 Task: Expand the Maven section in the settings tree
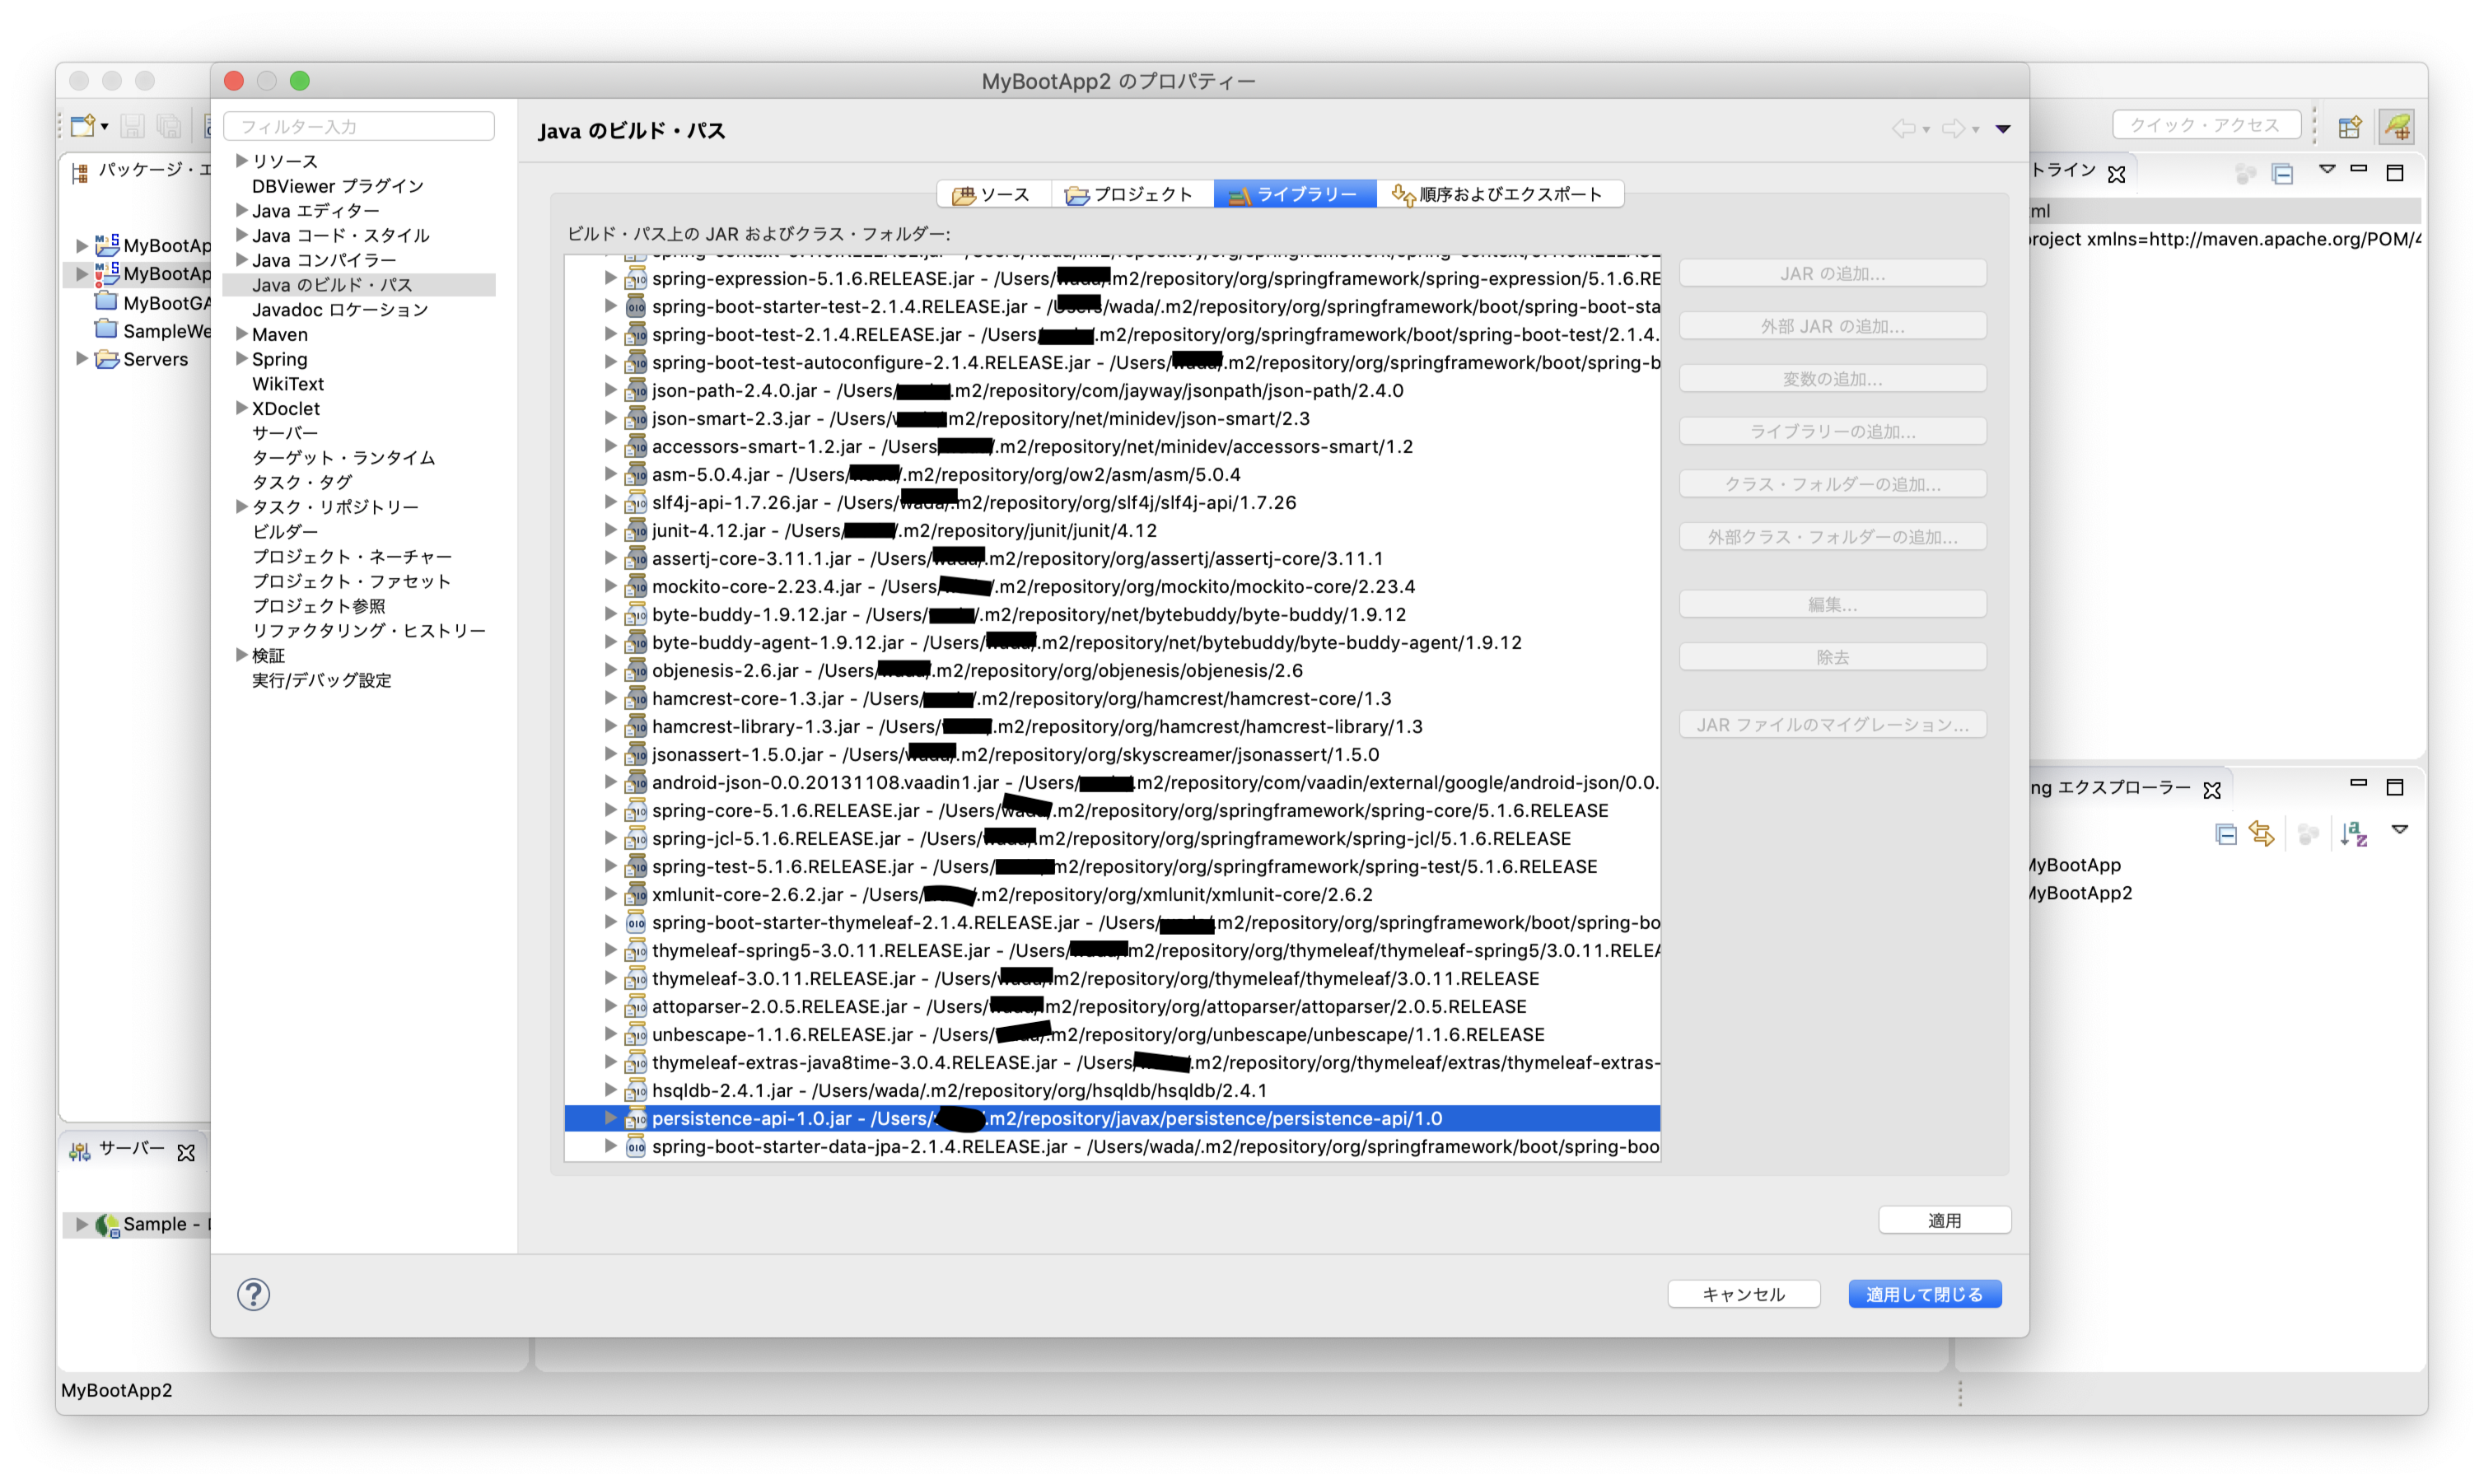pyautogui.click(x=241, y=334)
